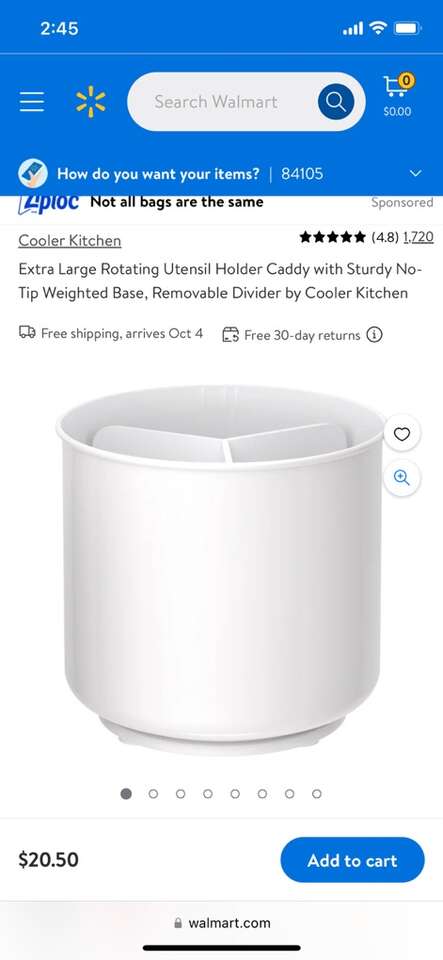Add item to favorites with heart icon
443x960 pixels.
click(x=402, y=434)
